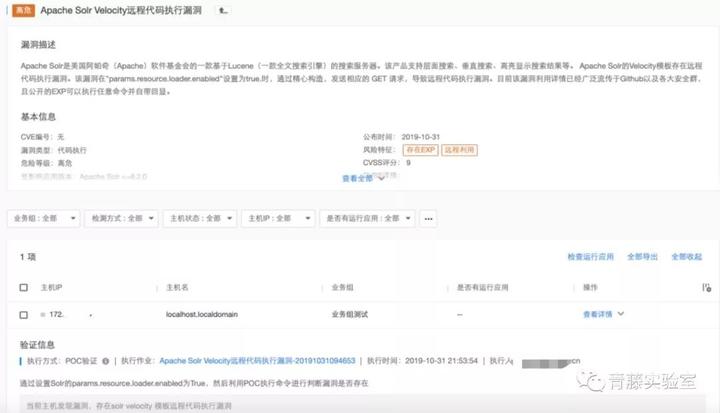Click the 高危 severity badge
Image resolution: width=720 pixels, height=413 pixels.
23,10
